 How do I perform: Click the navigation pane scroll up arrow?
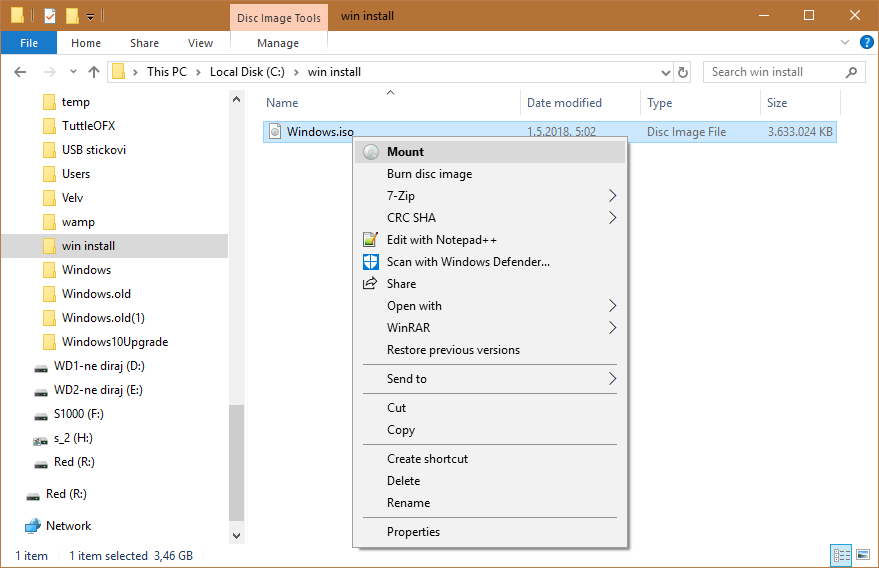point(237,99)
